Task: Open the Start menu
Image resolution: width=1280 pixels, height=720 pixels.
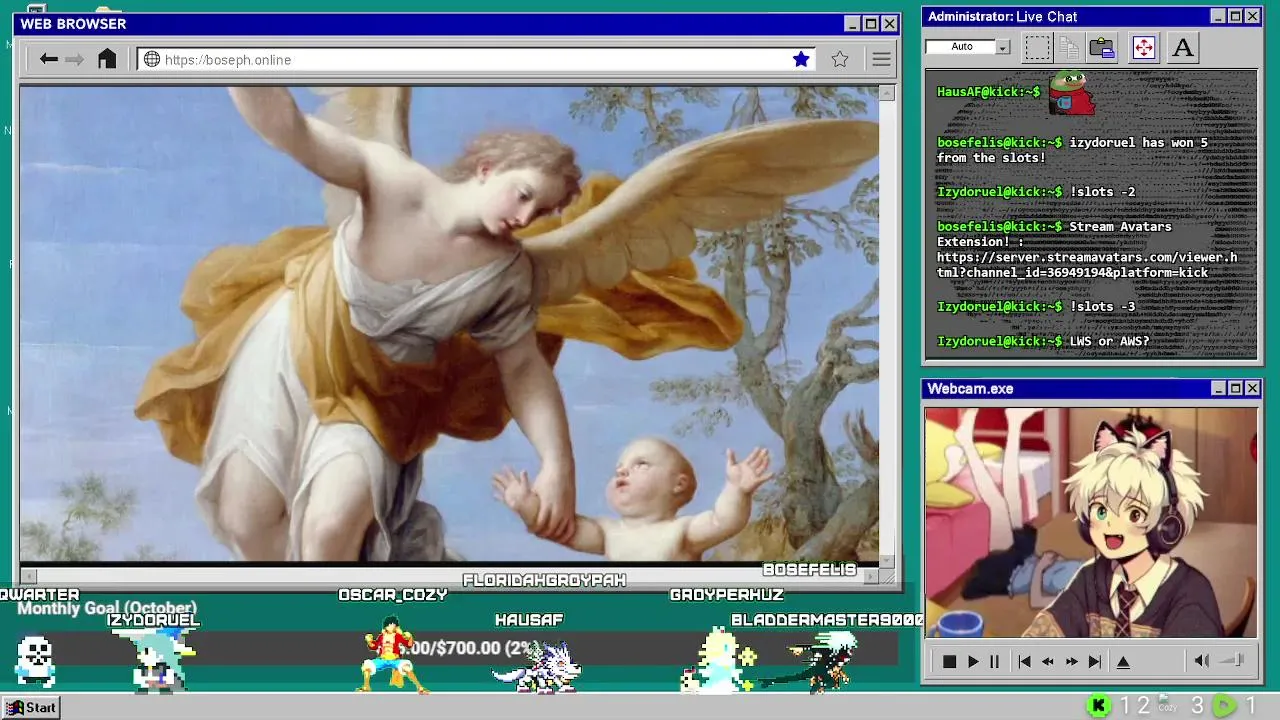Action: click(30, 707)
